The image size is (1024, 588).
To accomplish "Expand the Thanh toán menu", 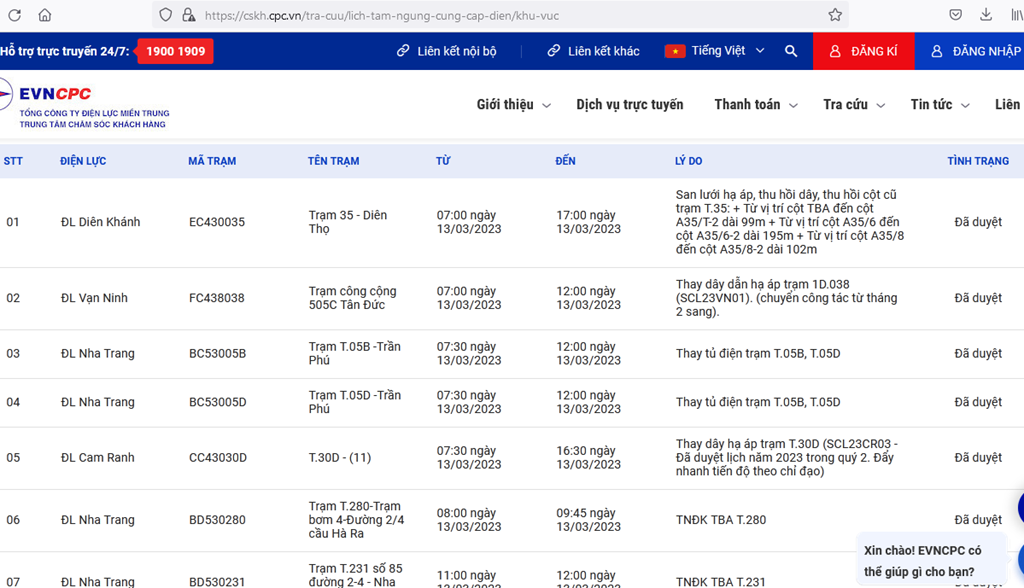I will pyautogui.click(x=755, y=105).
